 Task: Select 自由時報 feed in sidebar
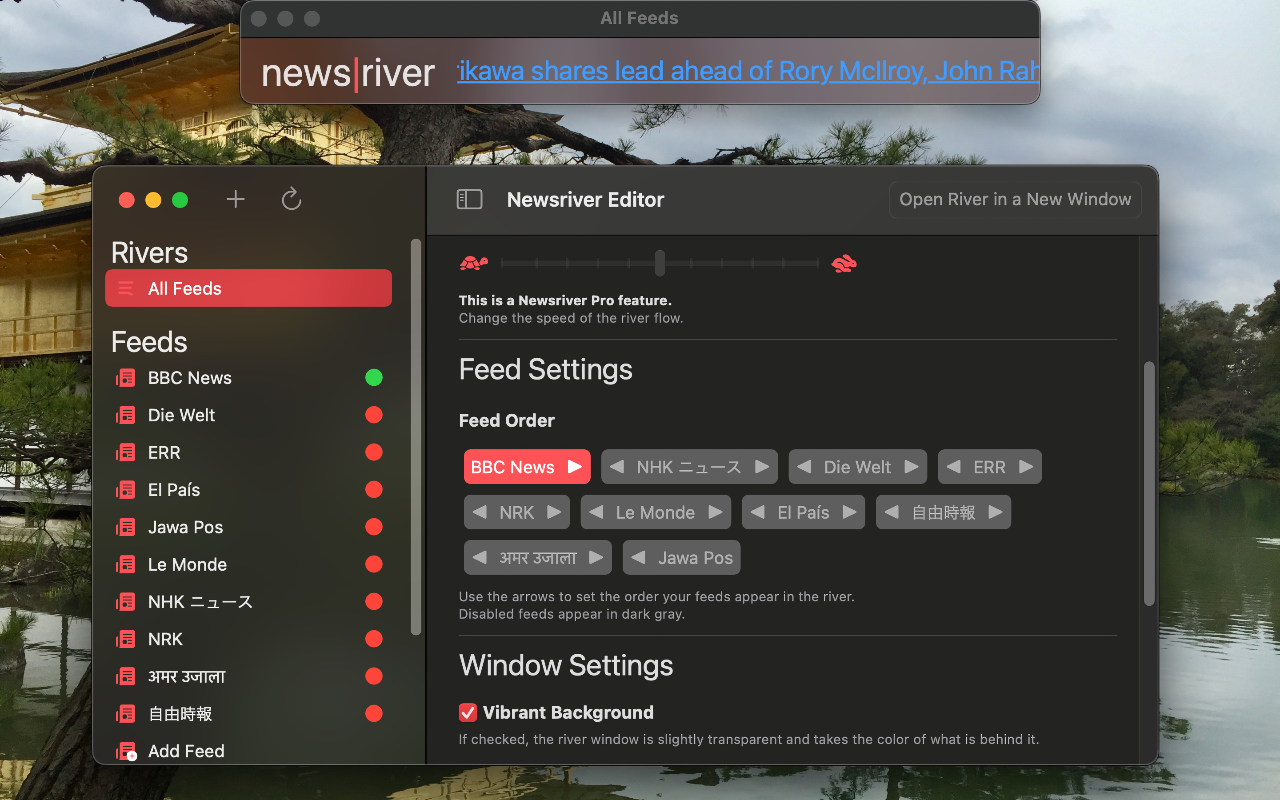click(248, 714)
